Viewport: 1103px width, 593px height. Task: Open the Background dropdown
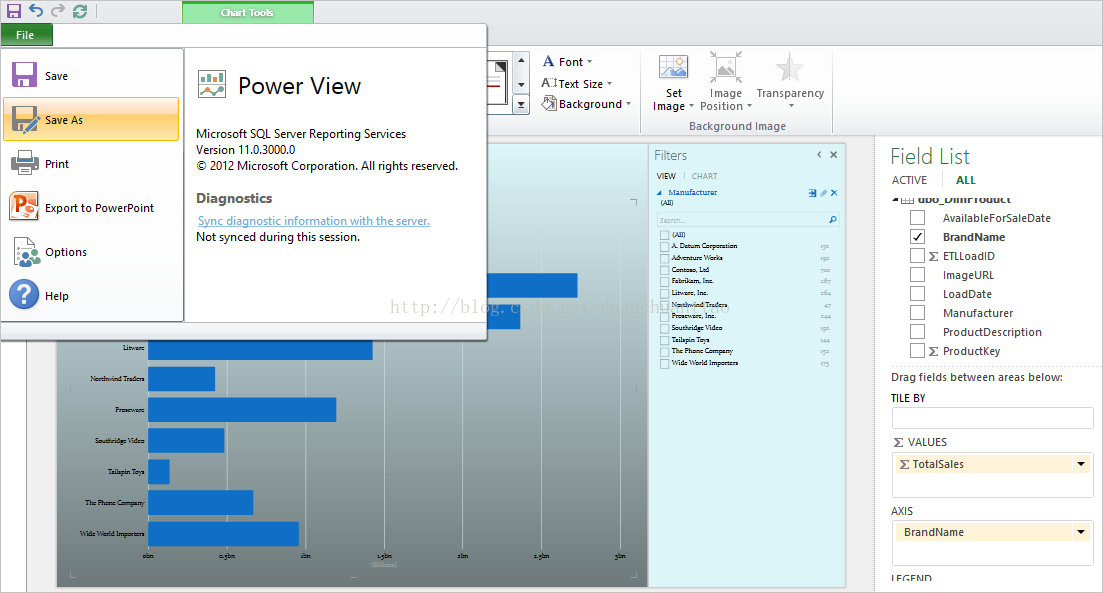click(628, 104)
